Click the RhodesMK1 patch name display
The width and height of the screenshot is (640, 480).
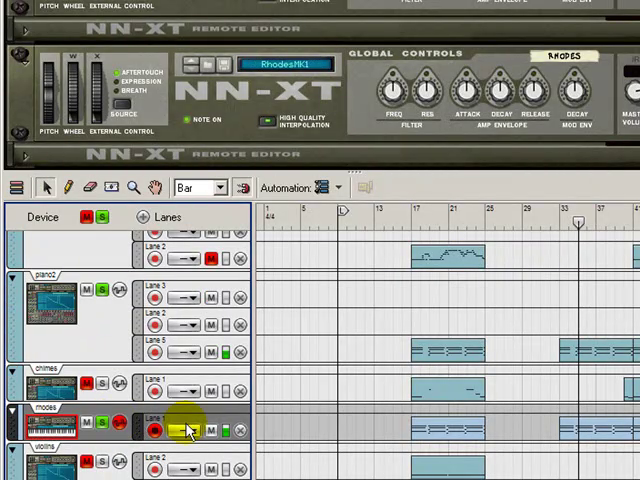click(x=285, y=64)
